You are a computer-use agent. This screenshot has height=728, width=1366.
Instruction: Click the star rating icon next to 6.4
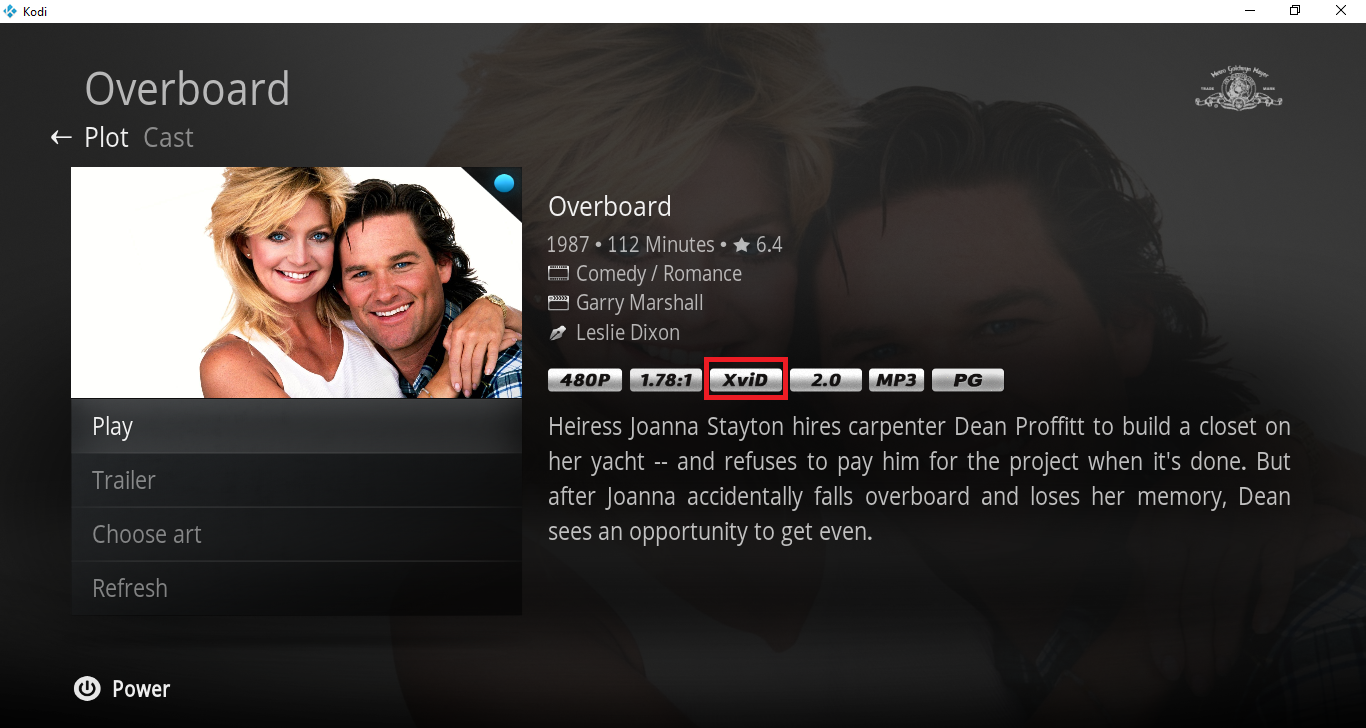tap(741, 245)
